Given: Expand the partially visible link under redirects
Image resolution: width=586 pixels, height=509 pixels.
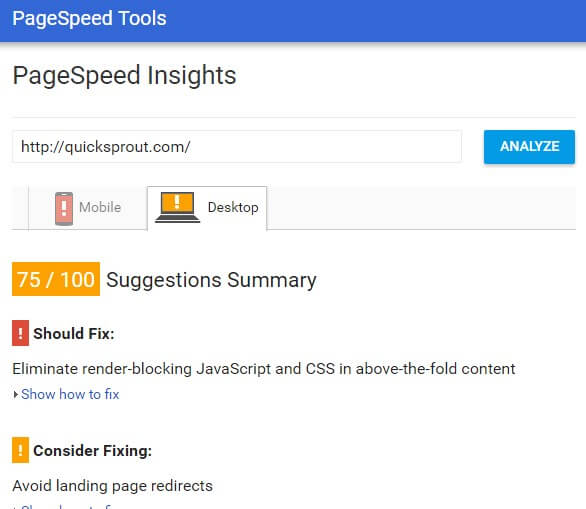Looking at the screenshot, I should (67, 506).
